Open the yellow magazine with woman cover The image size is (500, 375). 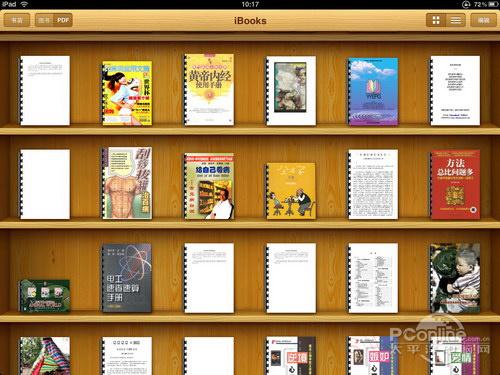[127, 93]
